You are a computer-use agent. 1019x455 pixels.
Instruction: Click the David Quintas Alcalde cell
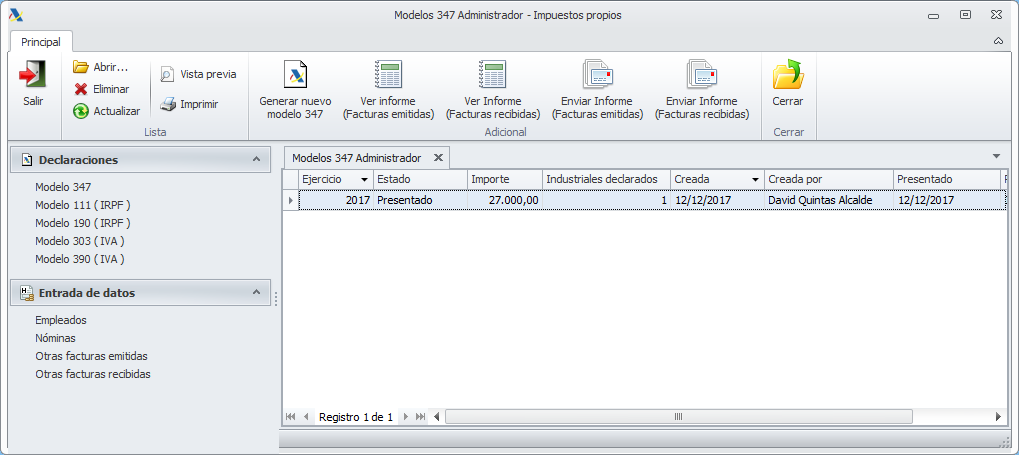[x=829, y=200]
